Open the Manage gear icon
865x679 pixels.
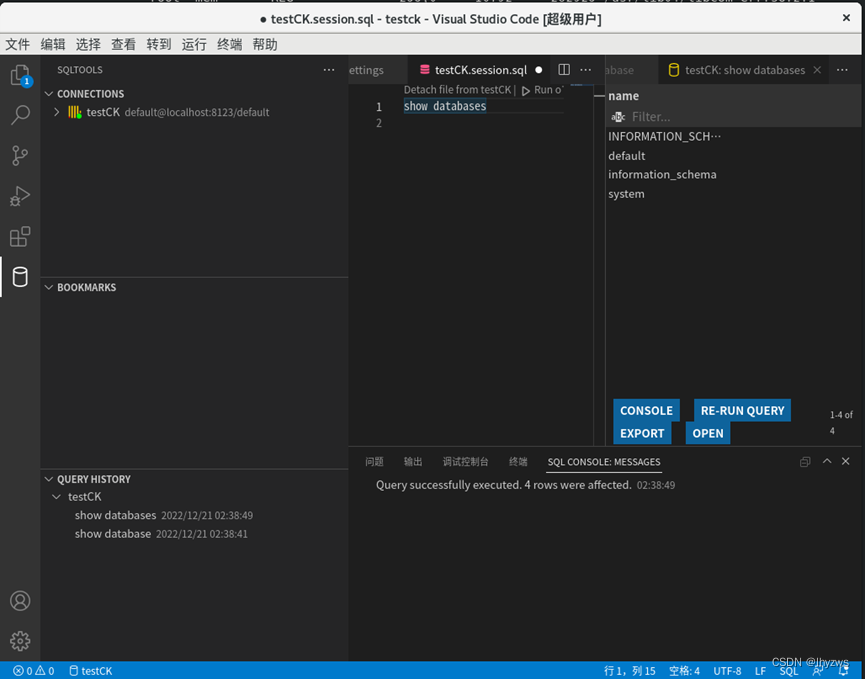20,641
